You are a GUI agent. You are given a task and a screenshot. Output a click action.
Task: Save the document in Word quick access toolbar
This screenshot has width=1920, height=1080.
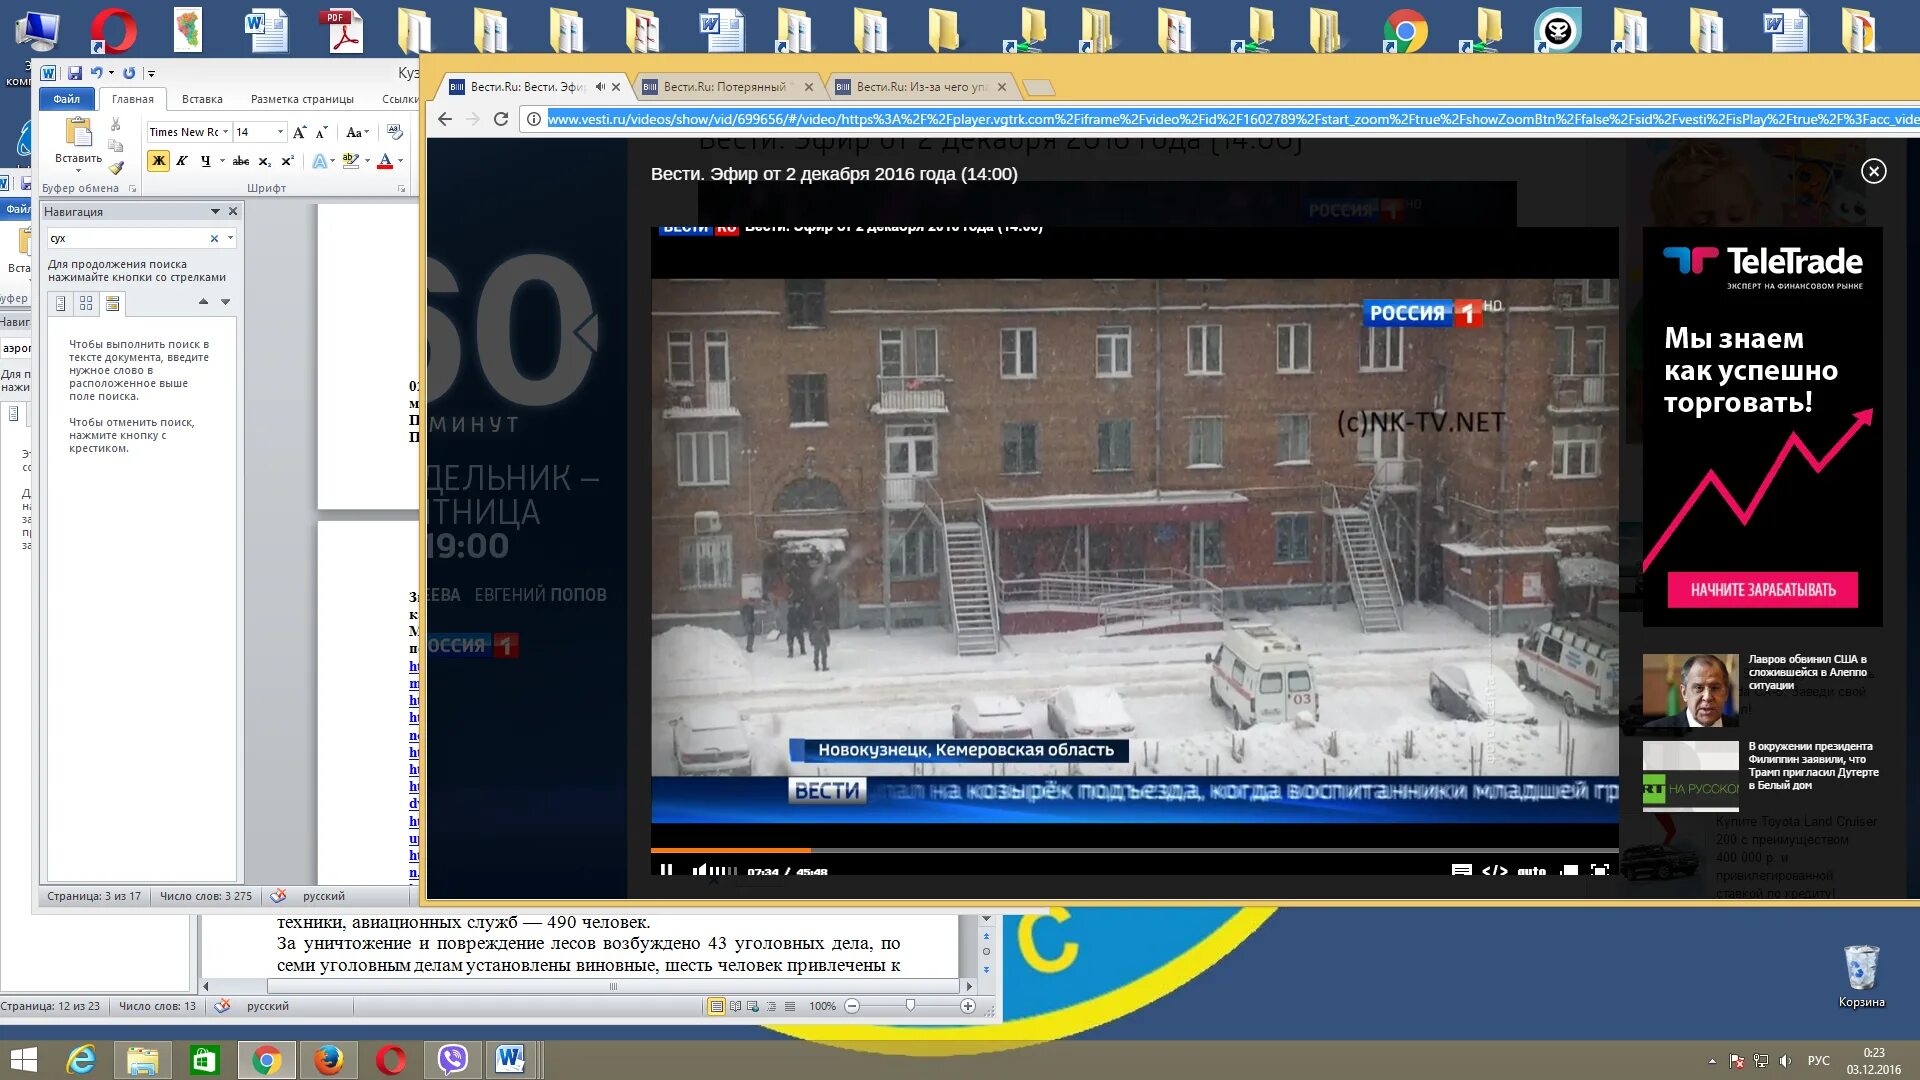click(75, 73)
